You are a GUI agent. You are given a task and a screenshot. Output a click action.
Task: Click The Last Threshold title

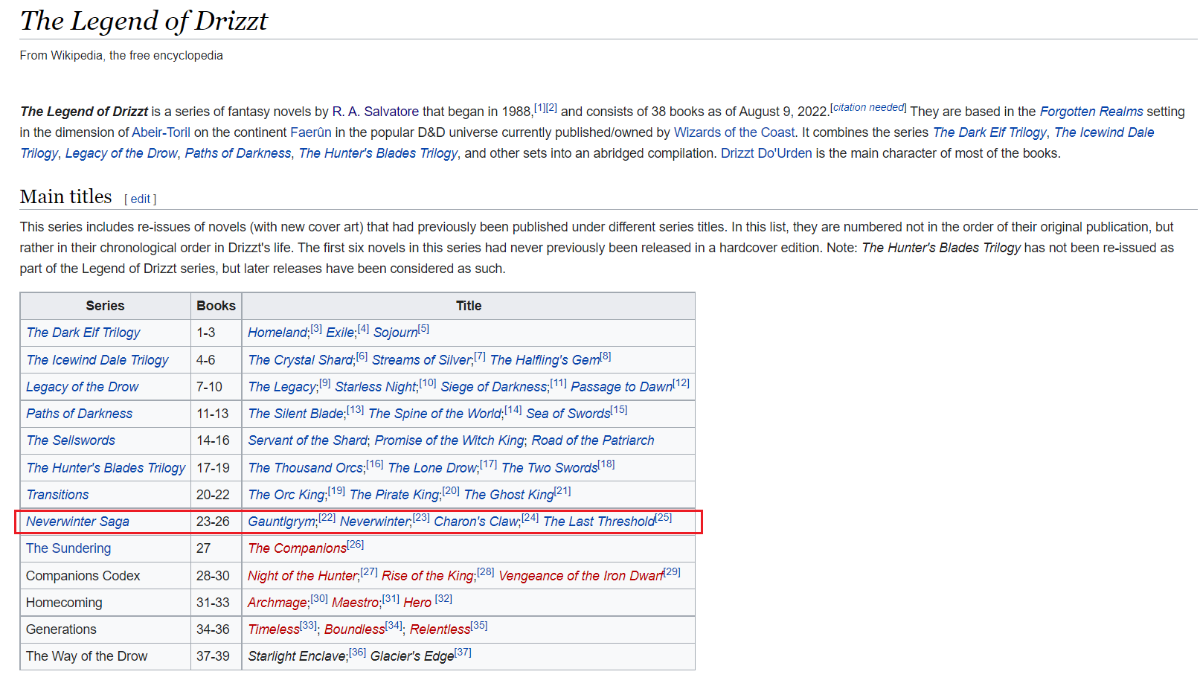pyautogui.click(x=599, y=521)
